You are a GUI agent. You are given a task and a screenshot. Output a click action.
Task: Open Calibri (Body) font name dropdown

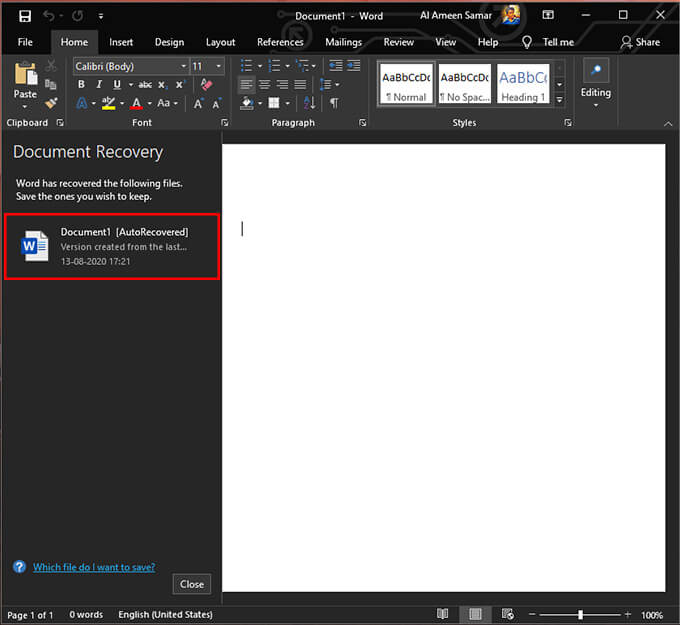coord(183,66)
